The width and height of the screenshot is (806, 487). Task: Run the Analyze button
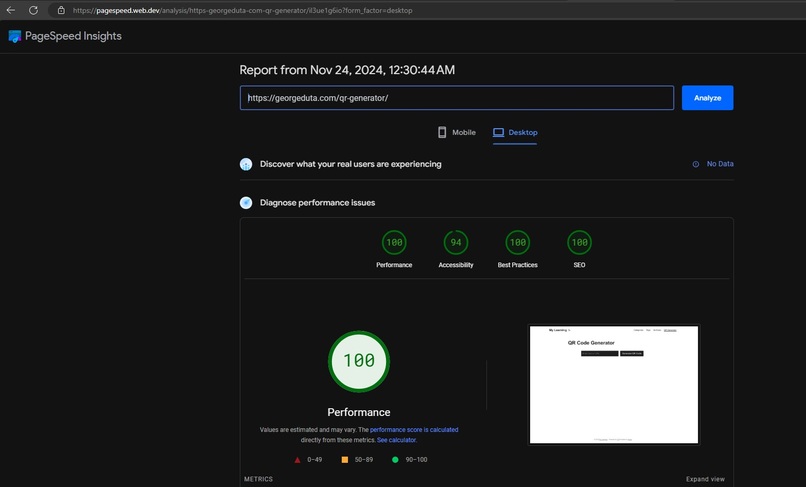coord(707,98)
